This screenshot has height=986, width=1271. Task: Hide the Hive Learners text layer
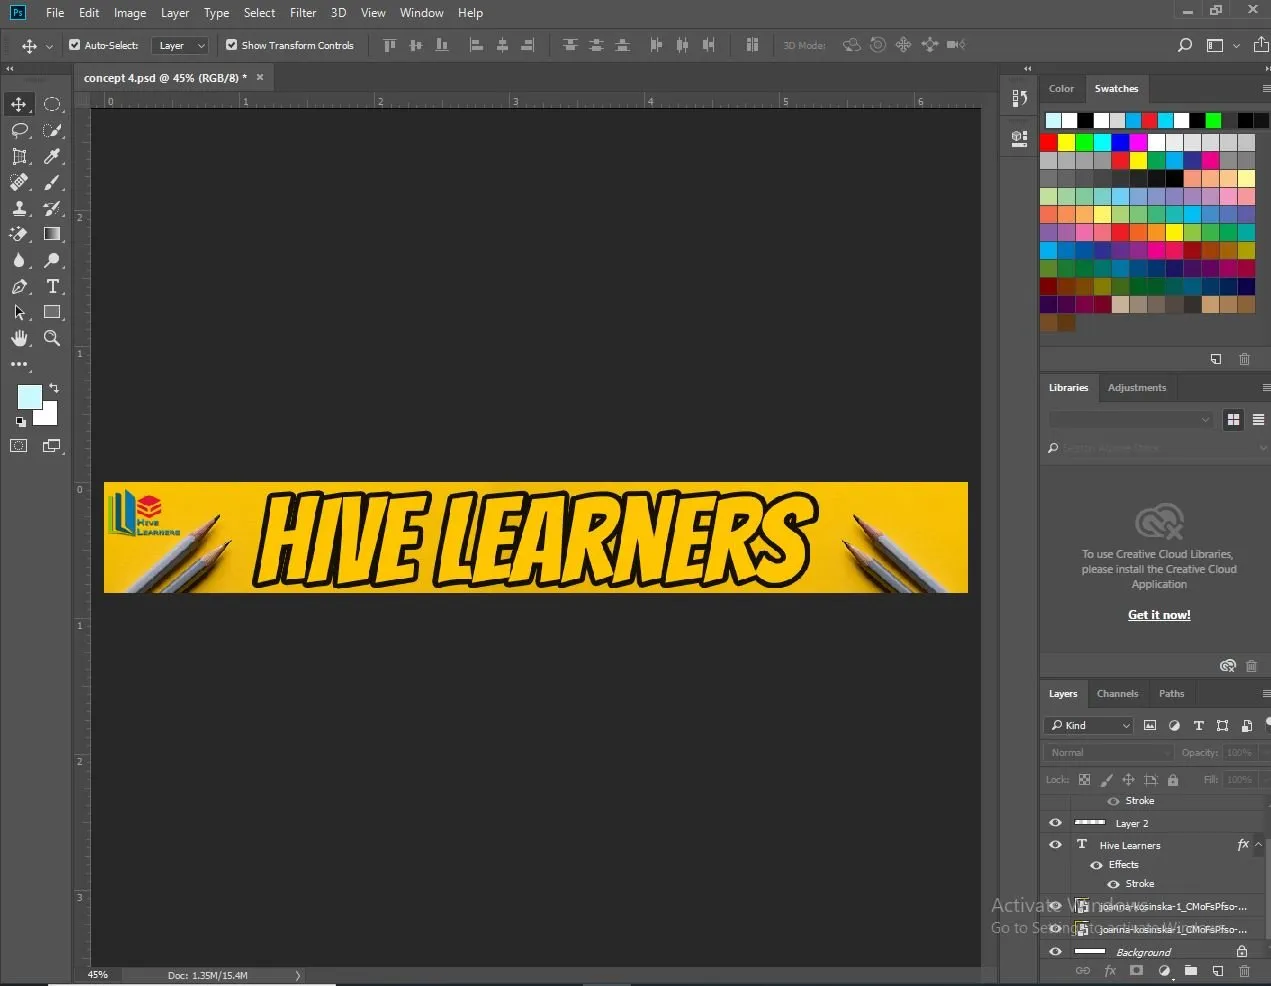[x=1055, y=845]
